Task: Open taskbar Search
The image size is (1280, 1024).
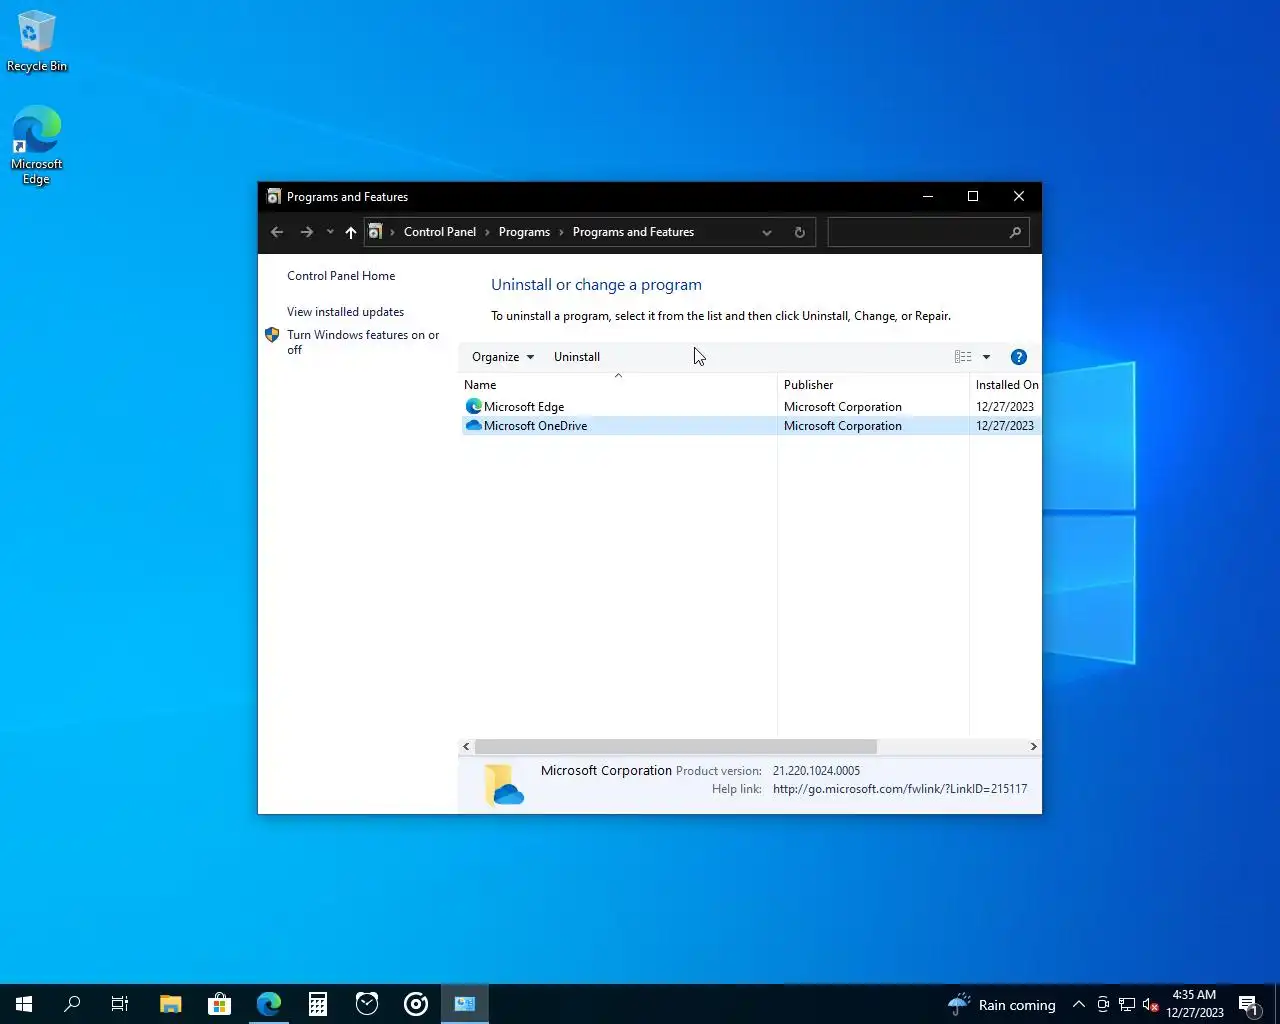Action: [x=72, y=1004]
